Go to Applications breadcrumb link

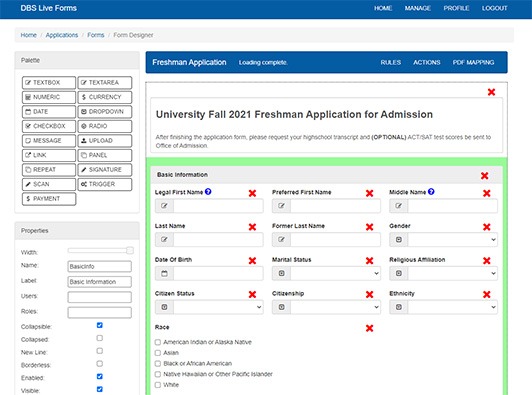tap(62, 35)
